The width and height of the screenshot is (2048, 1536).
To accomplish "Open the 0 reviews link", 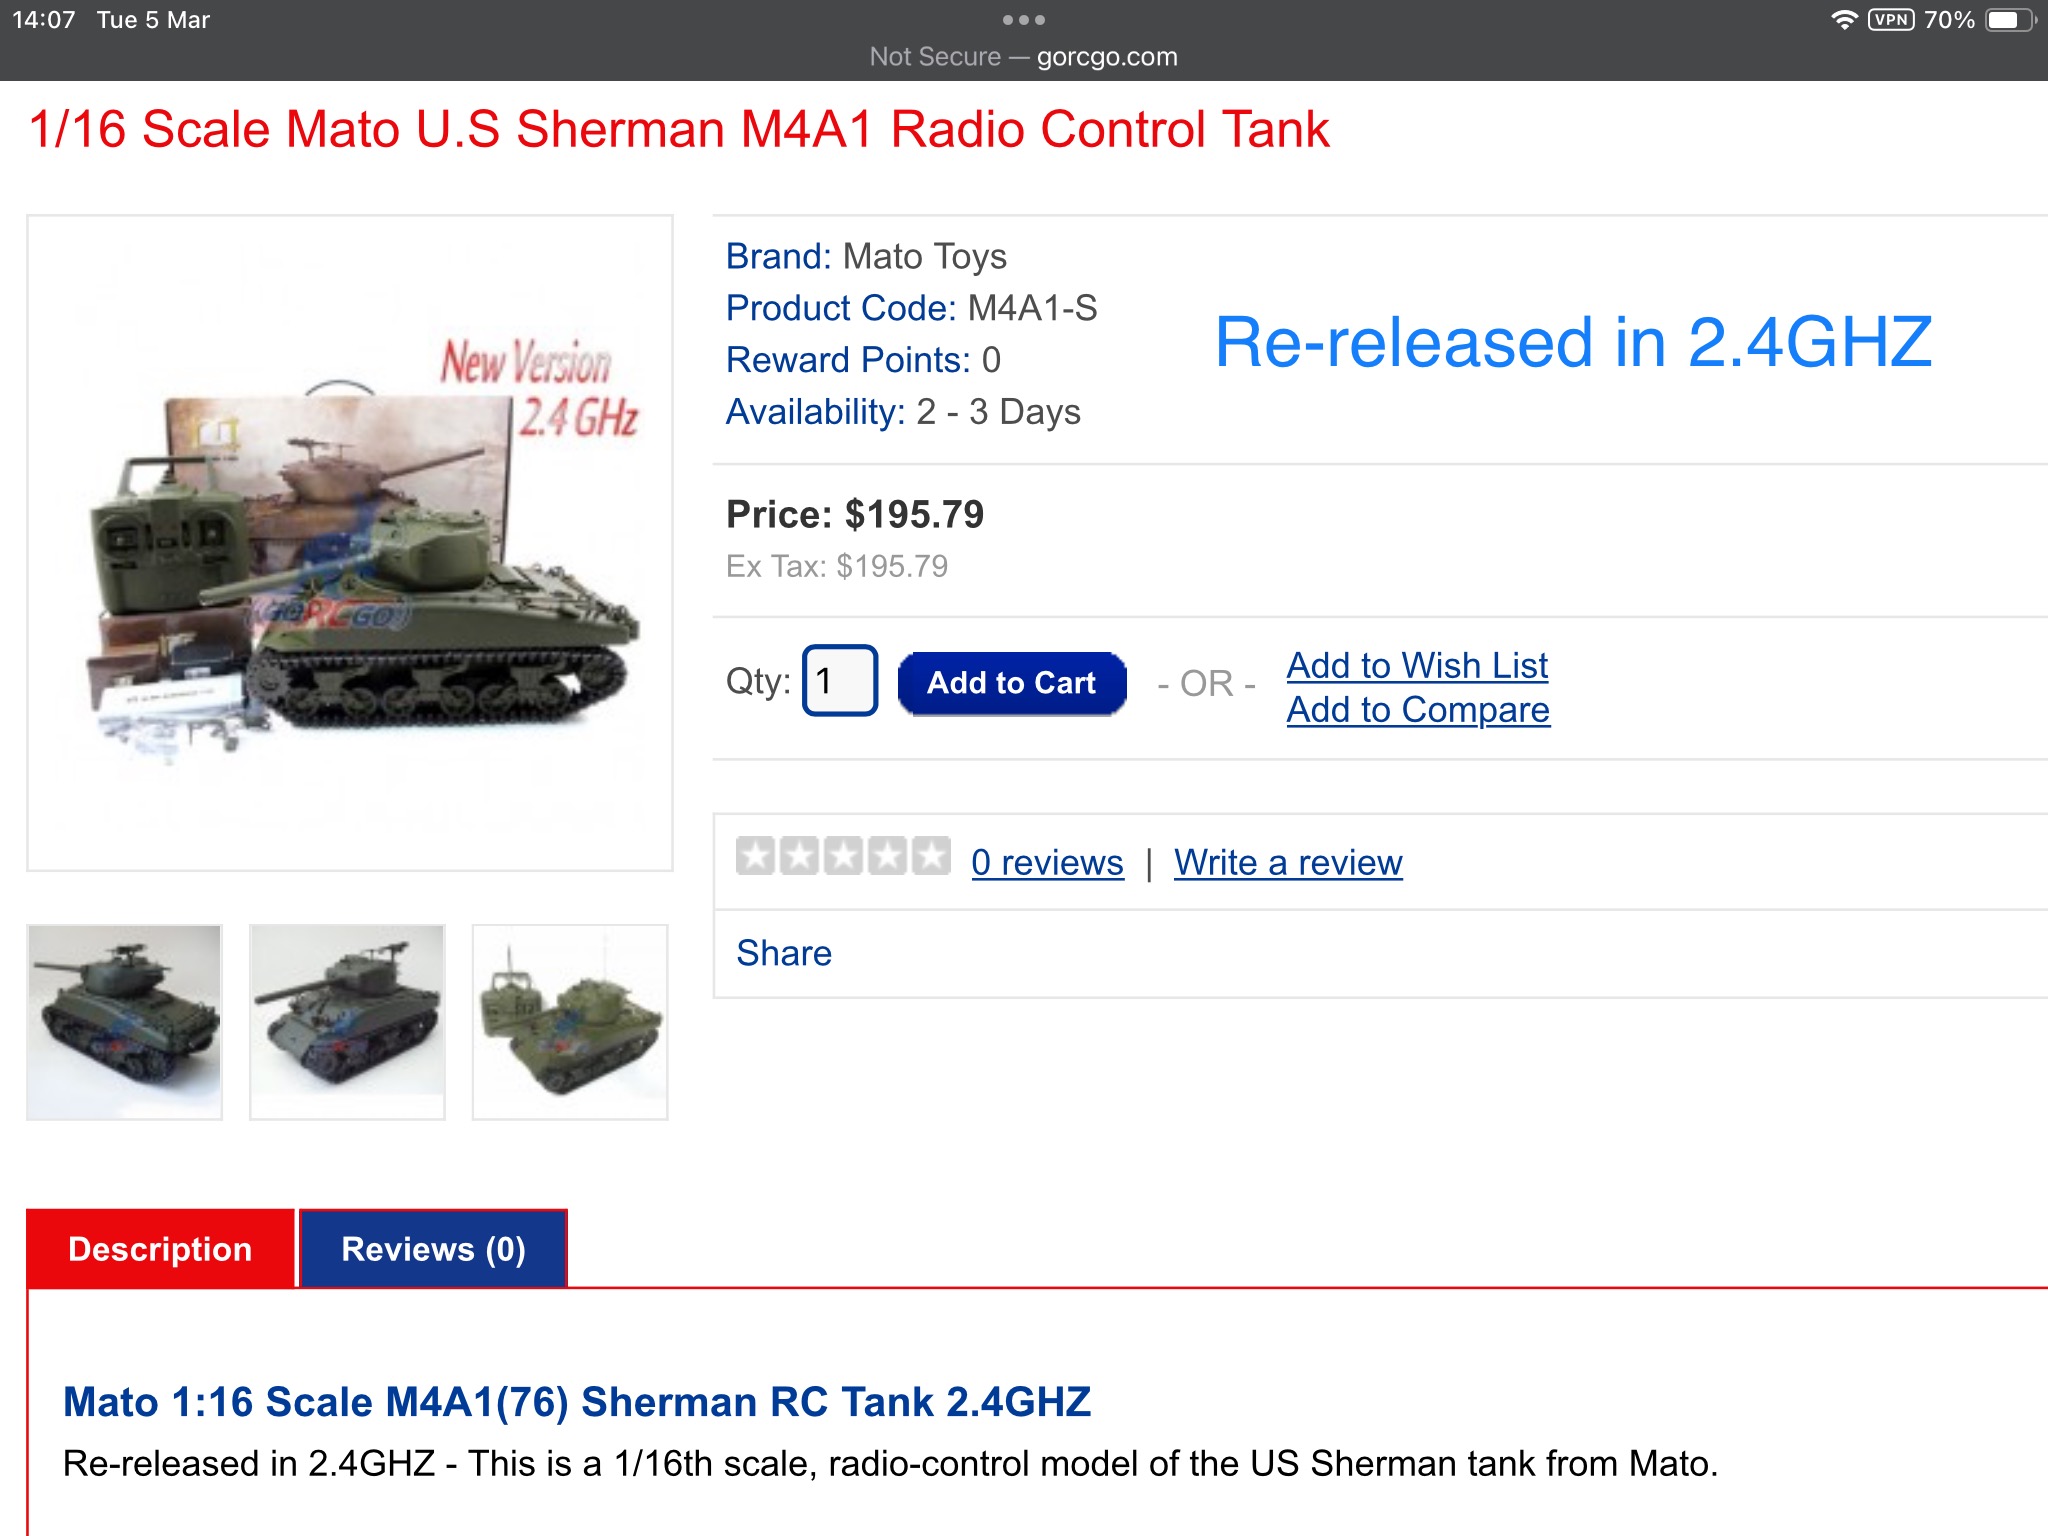I will [1047, 862].
